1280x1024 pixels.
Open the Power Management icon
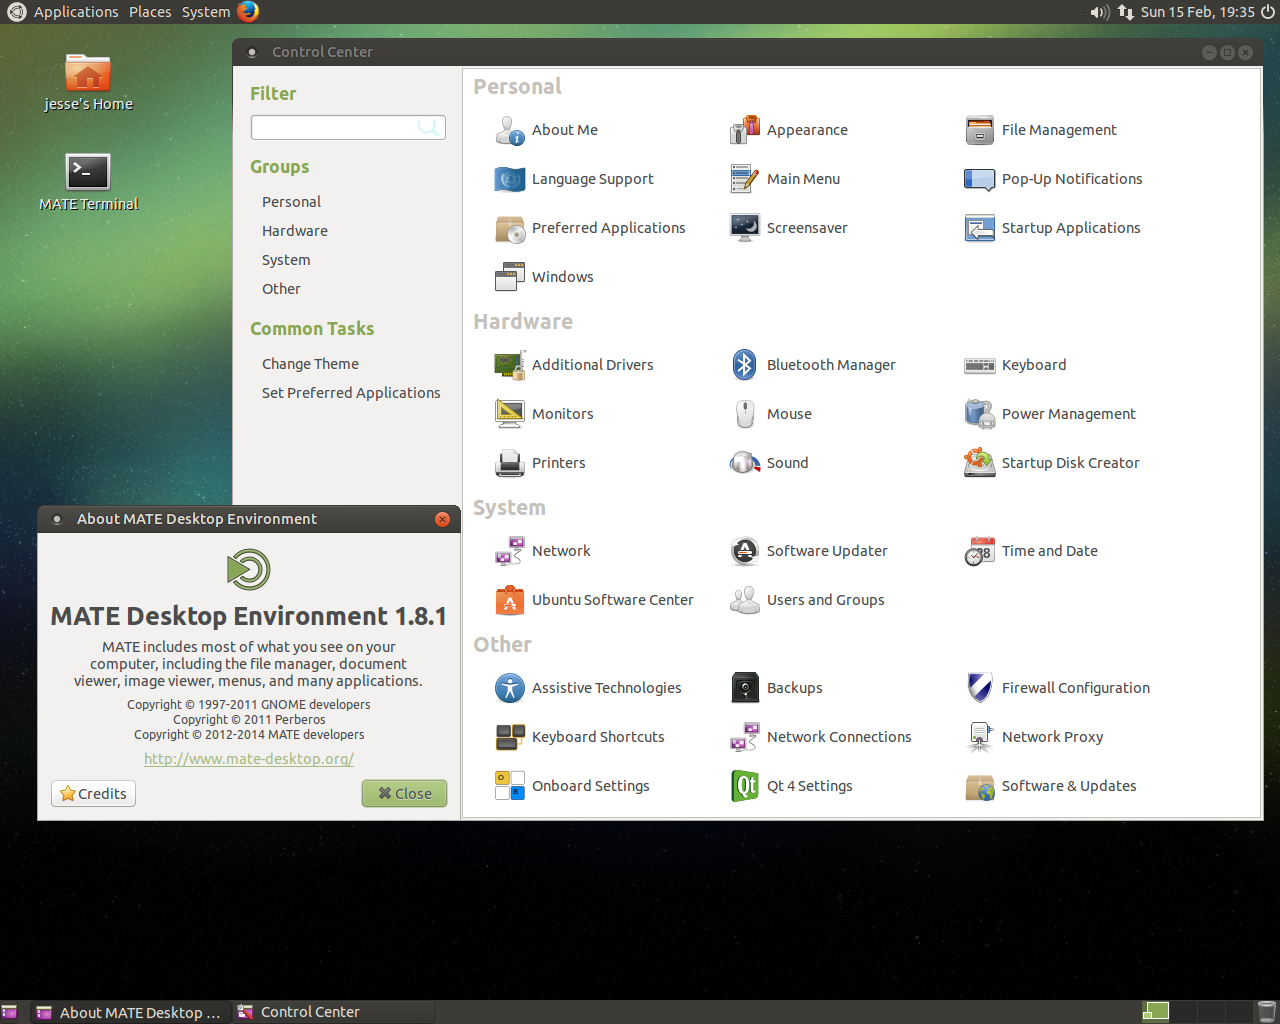pos(980,414)
